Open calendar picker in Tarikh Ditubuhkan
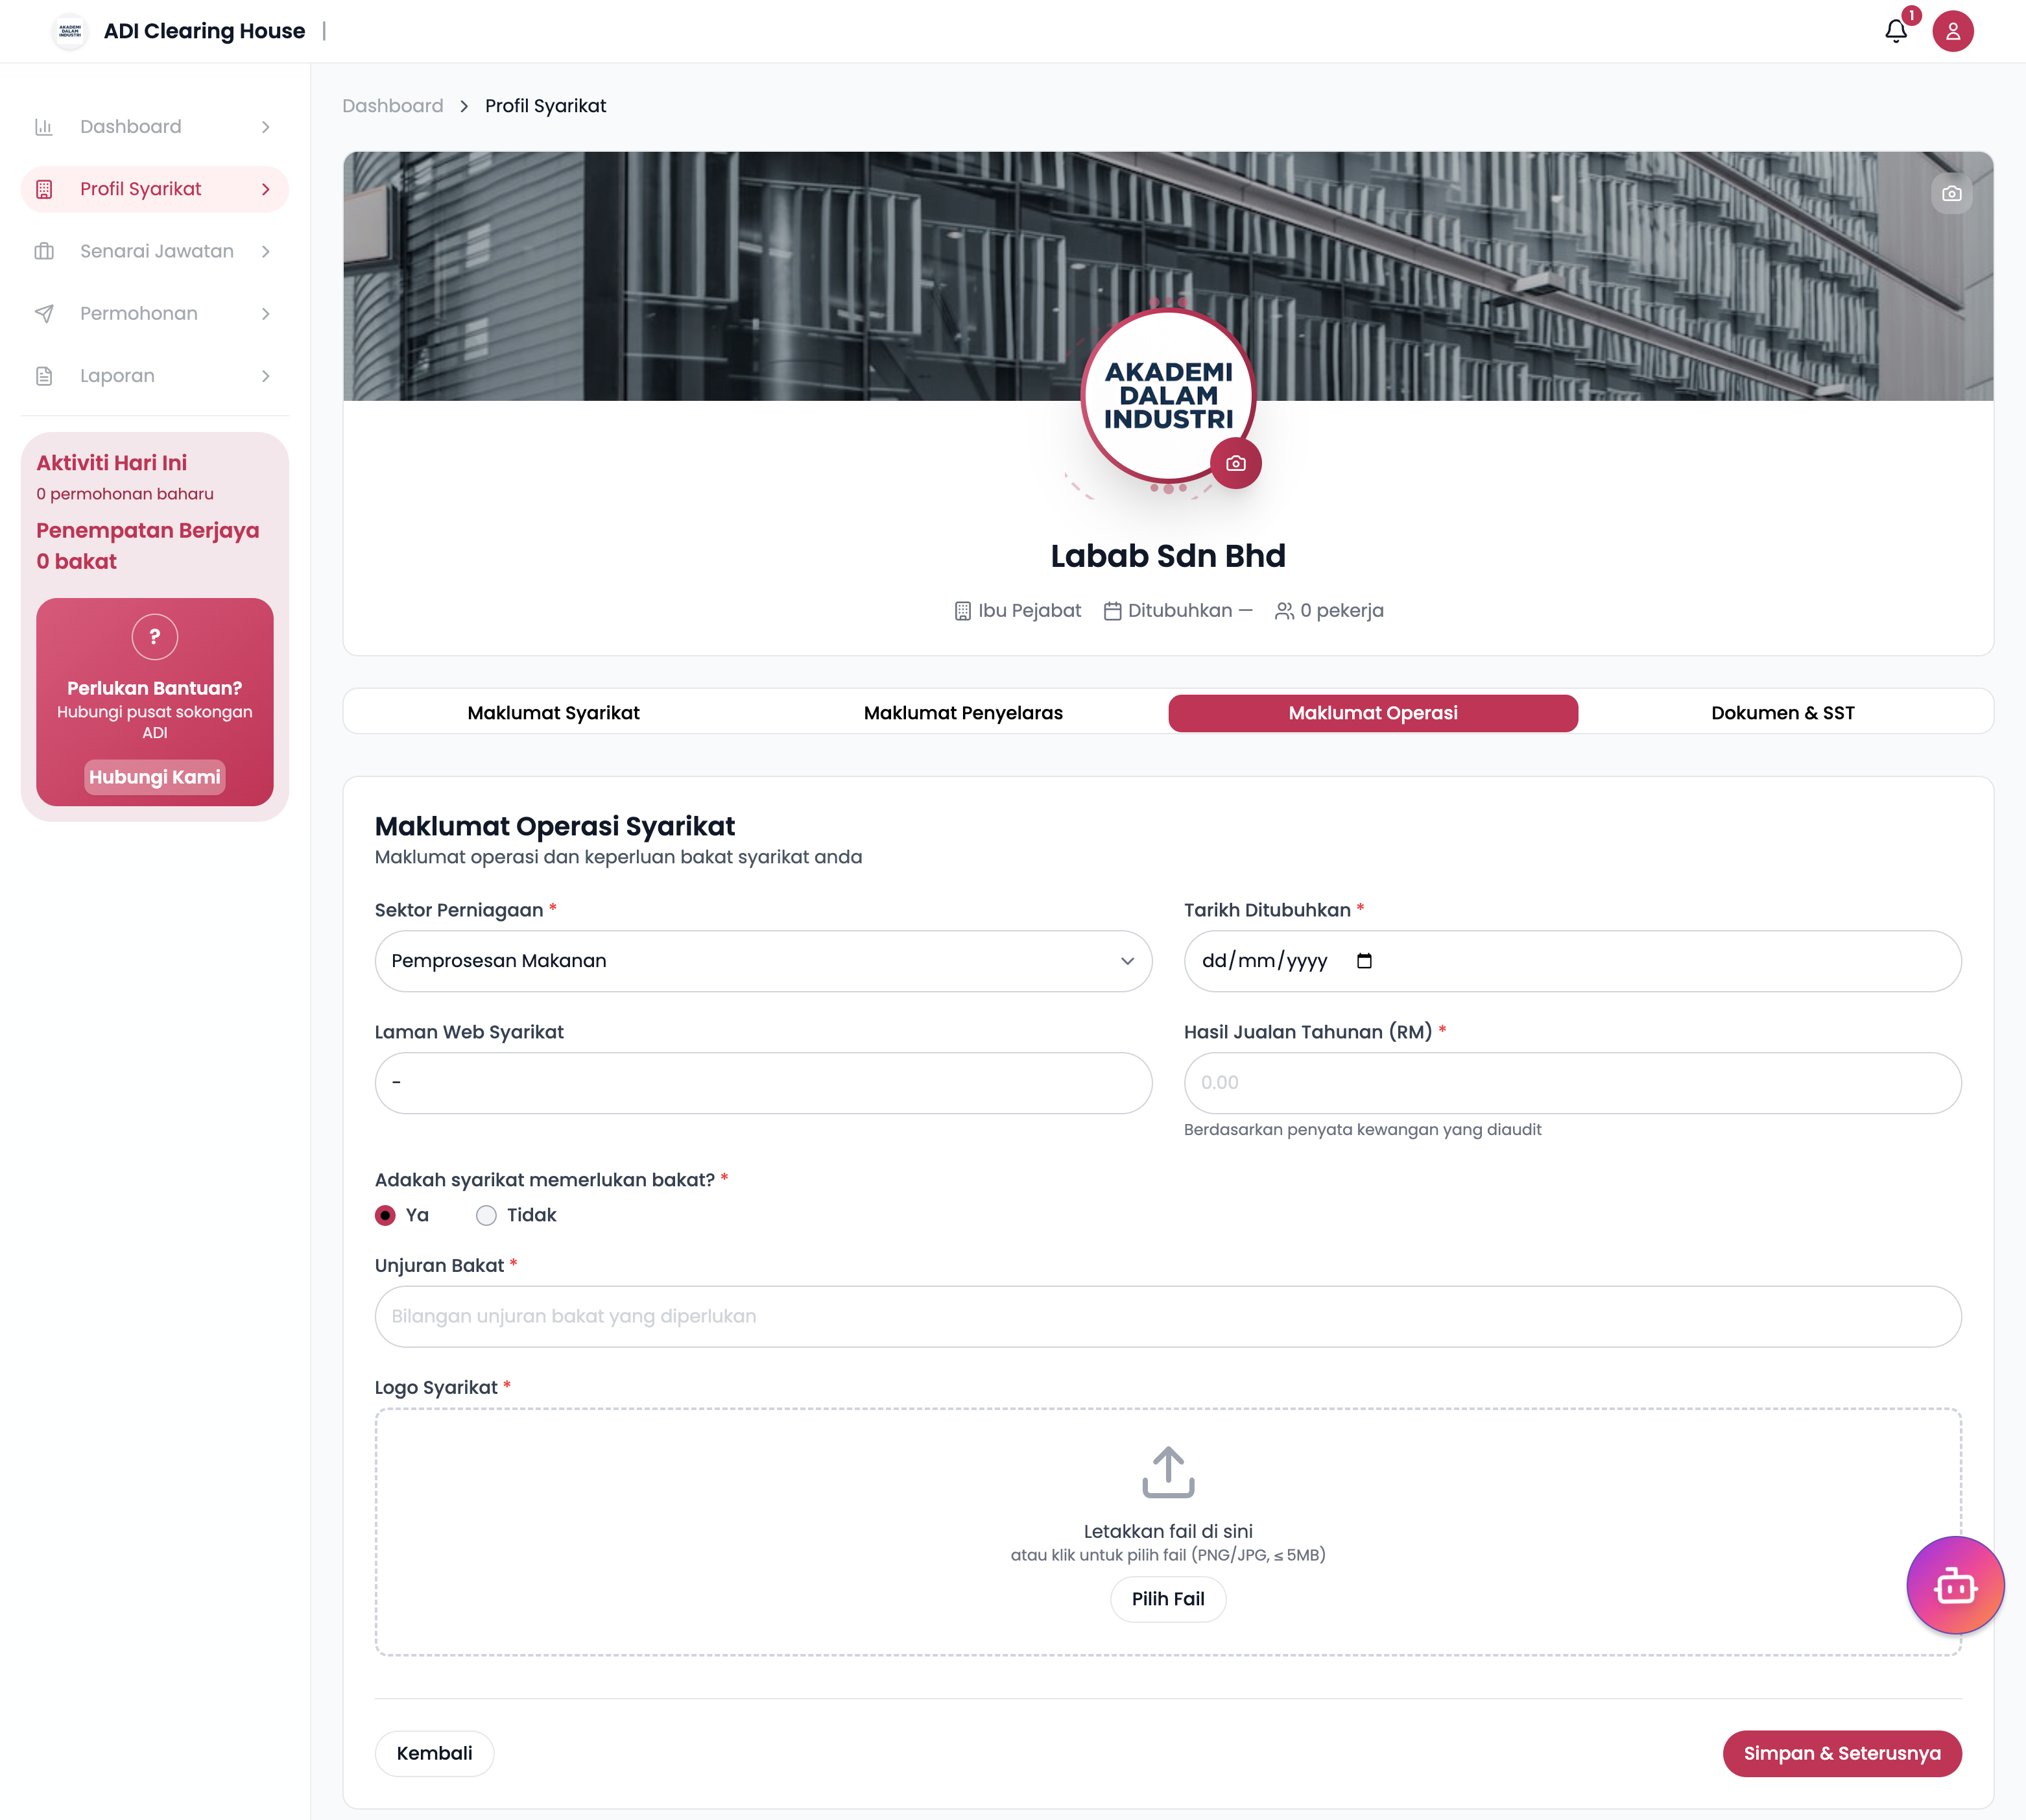 coord(1364,961)
